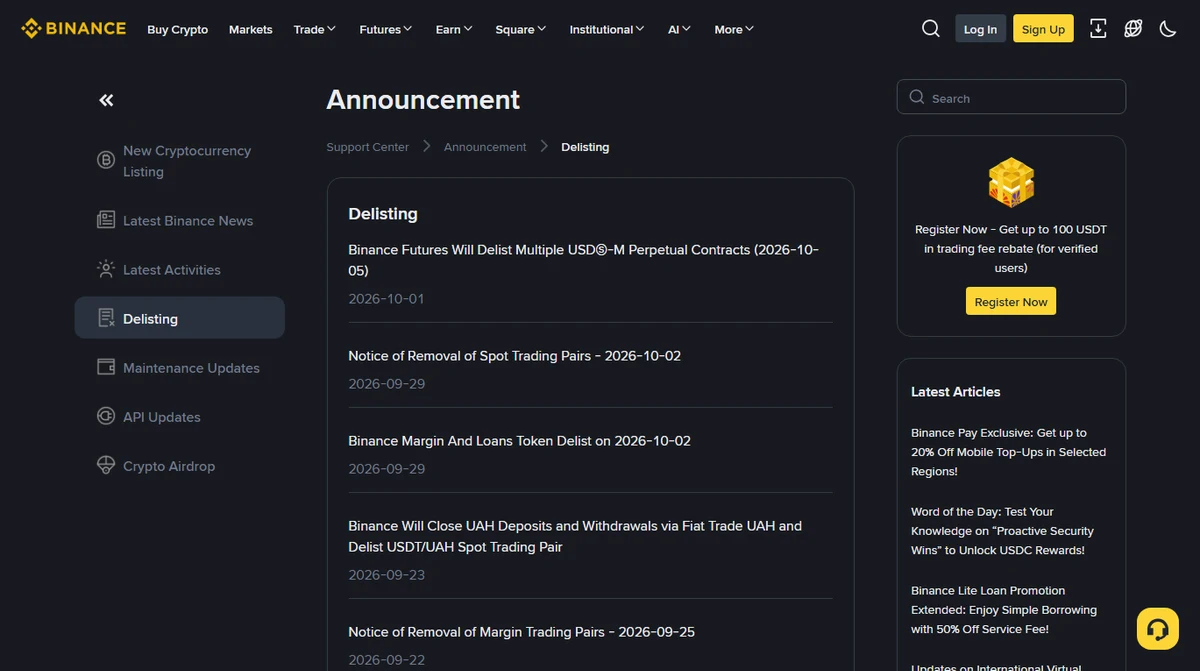Expand the Futures dropdown menu

point(386,29)
